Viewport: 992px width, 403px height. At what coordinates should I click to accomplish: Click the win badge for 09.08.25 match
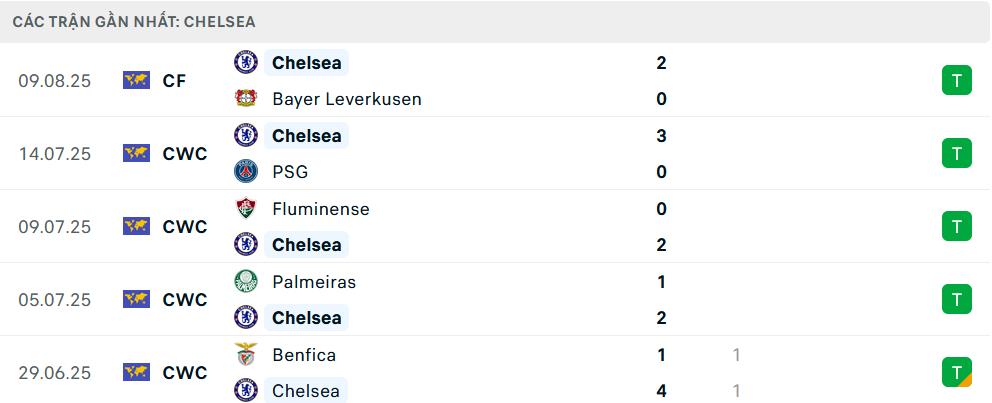tap(956, 81)
